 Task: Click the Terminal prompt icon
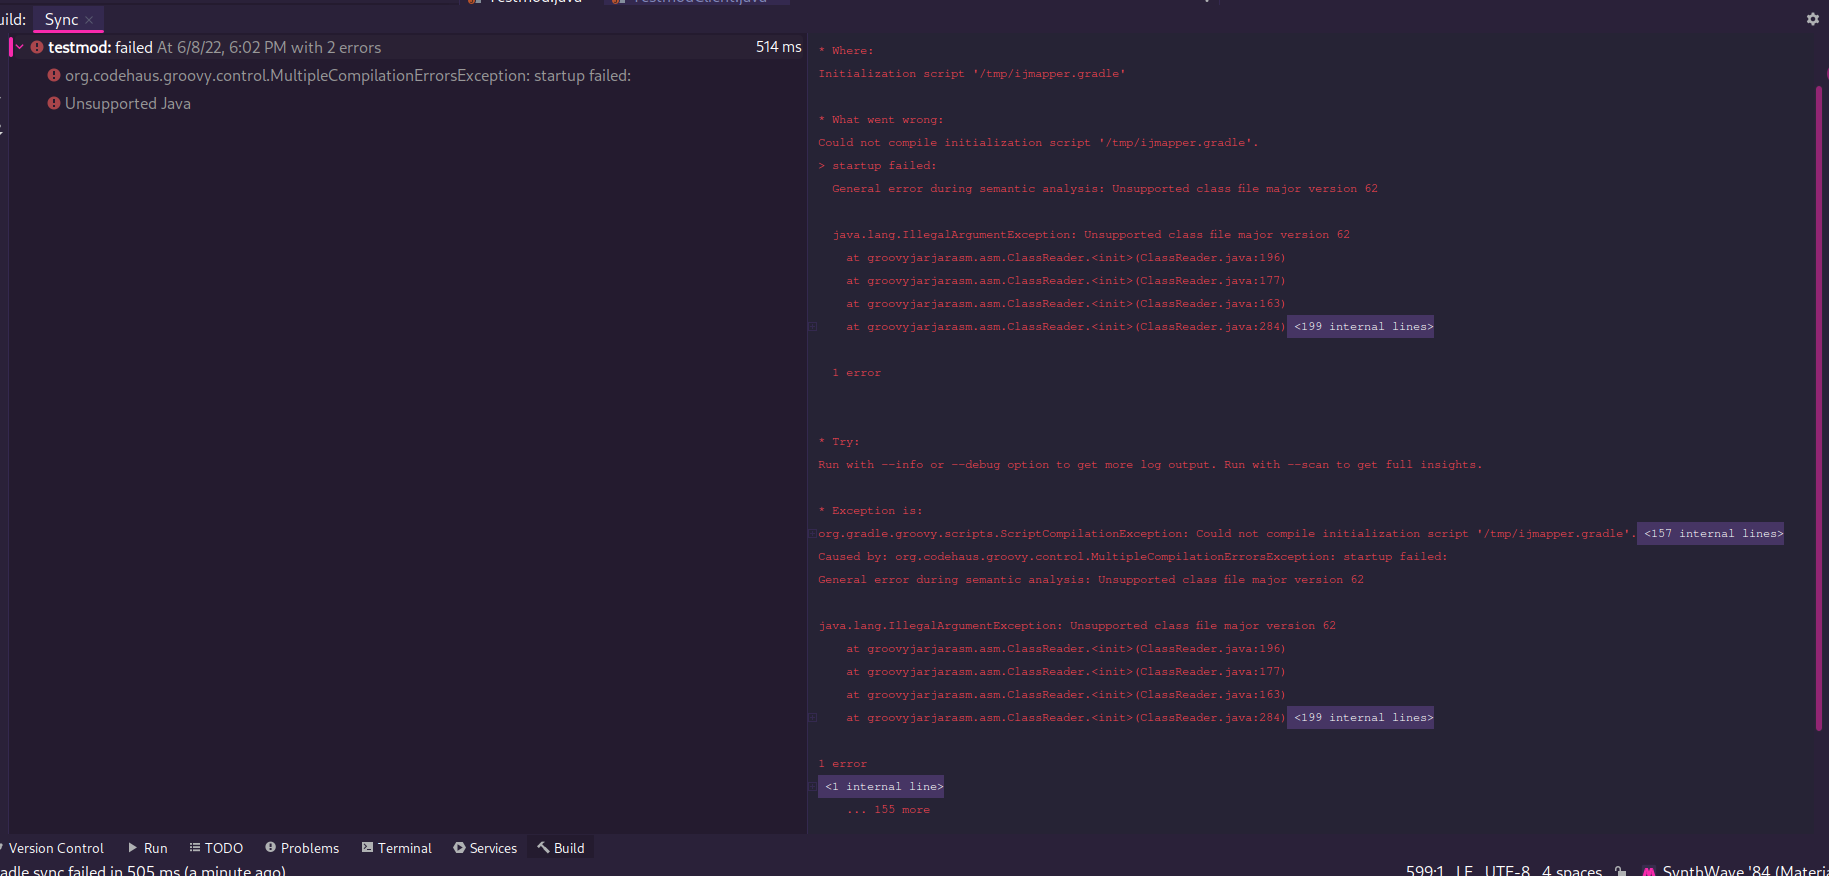pos(367,847)
